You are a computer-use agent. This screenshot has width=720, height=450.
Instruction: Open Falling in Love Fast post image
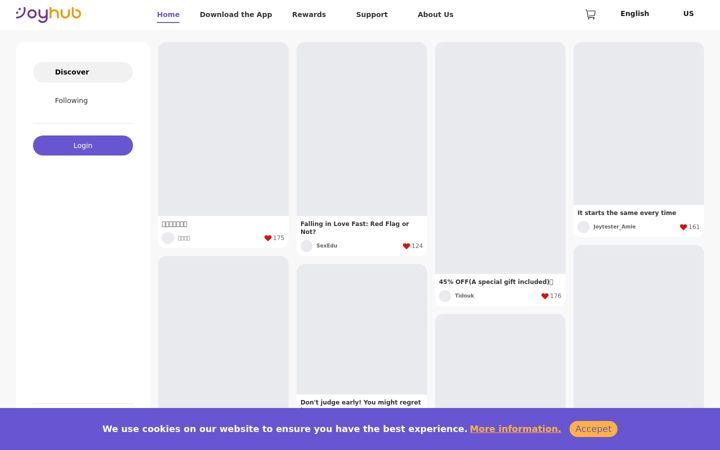point(361,129)
